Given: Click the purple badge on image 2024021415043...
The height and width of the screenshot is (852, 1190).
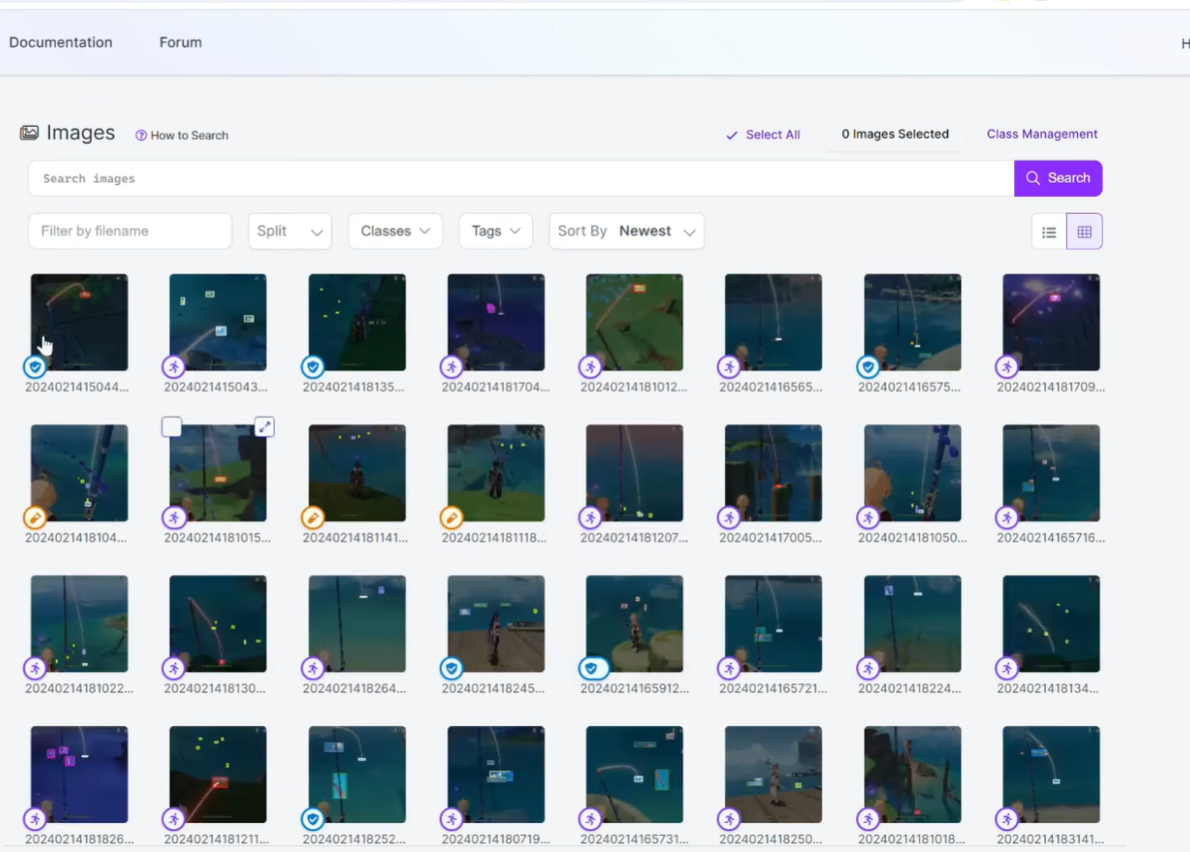Looking at the screenshot, I should [173, 367].
